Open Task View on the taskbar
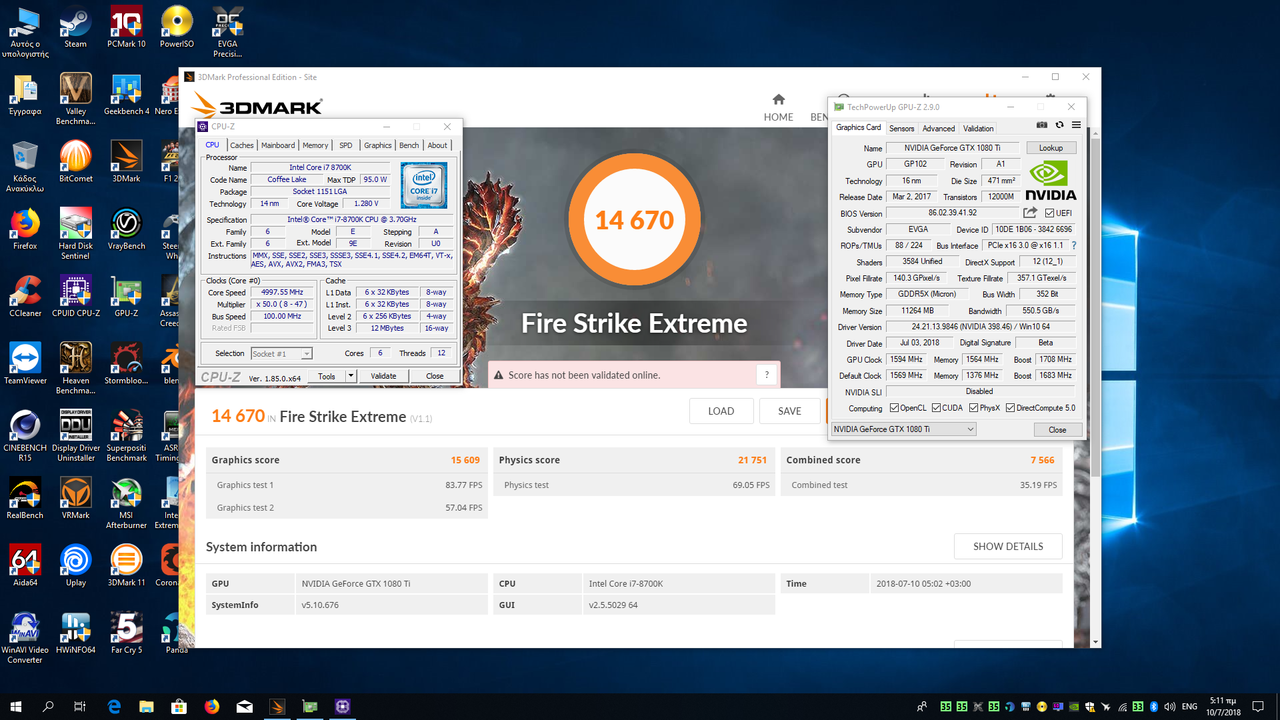 click(x=80, y=706)
